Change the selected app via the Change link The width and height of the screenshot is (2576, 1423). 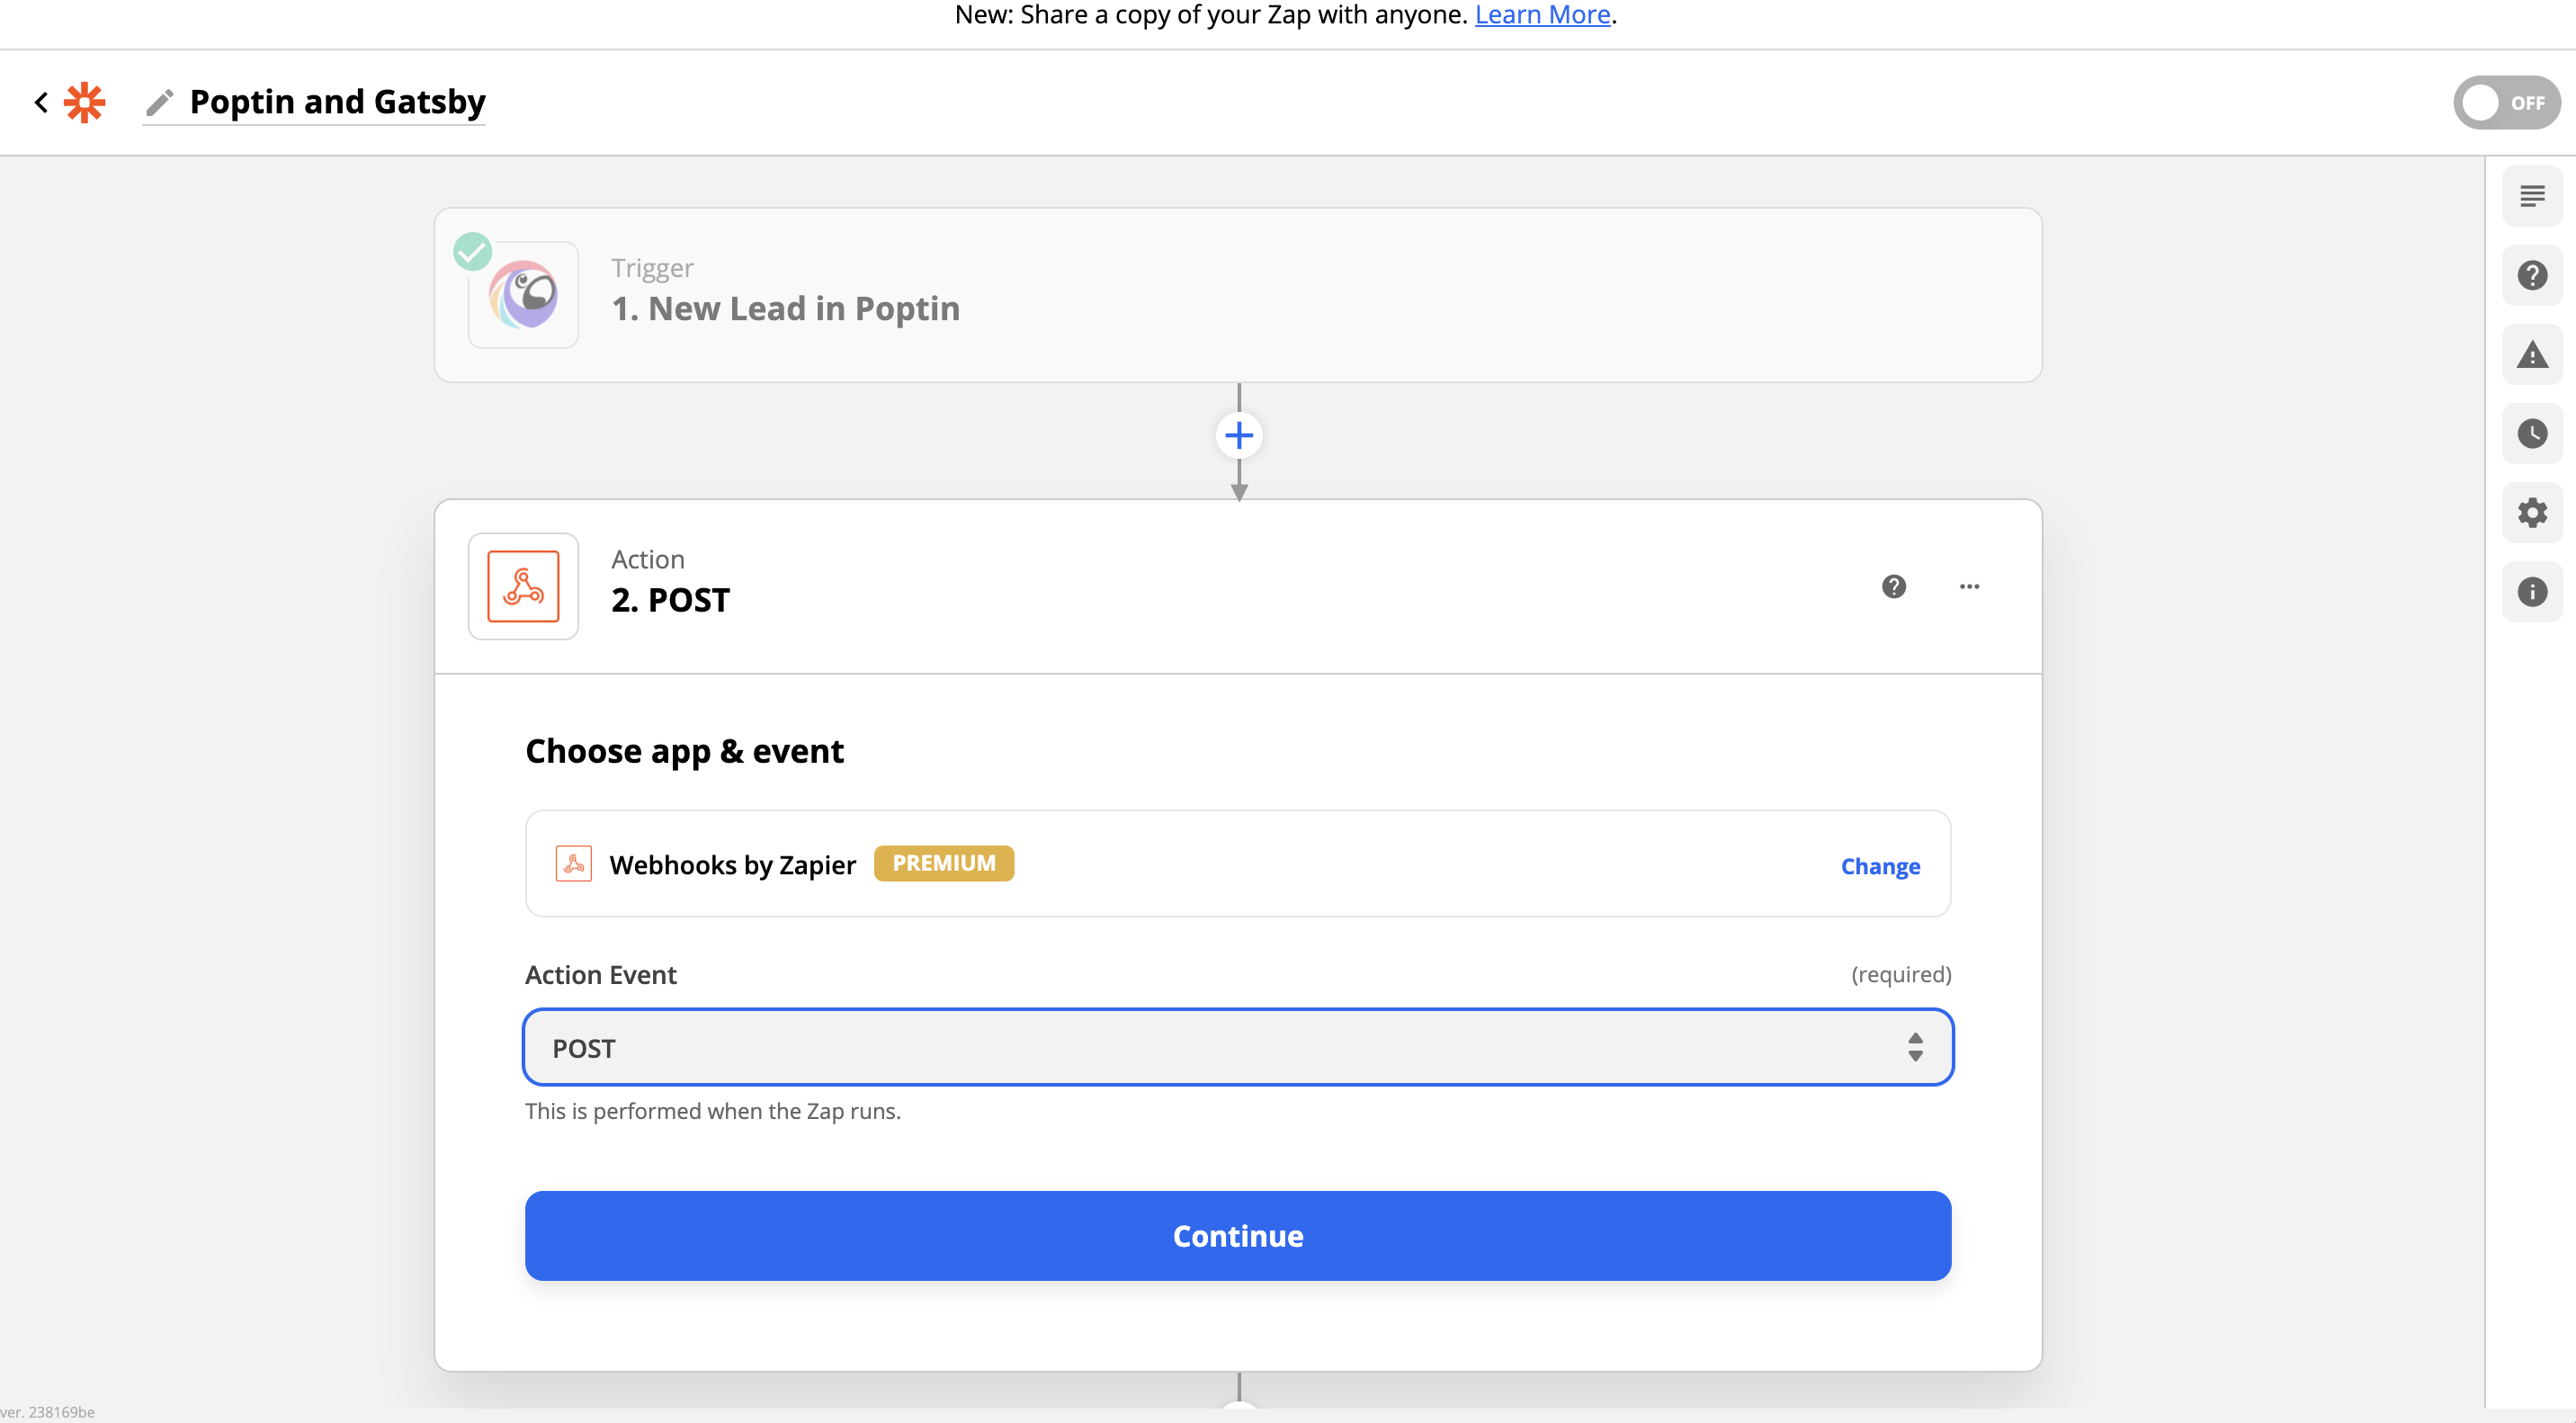pos(1880,866)
